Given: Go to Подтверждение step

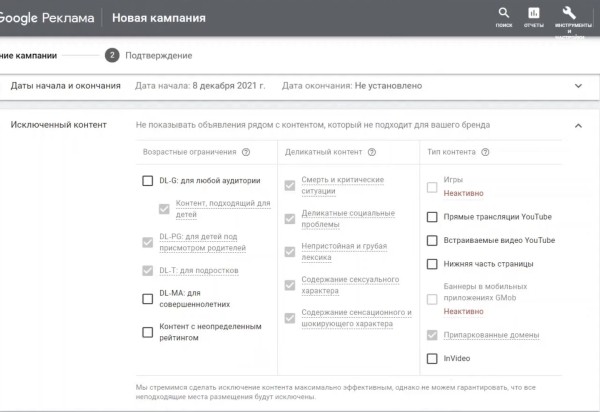Looking at the screenshot, I should [159, 55].
